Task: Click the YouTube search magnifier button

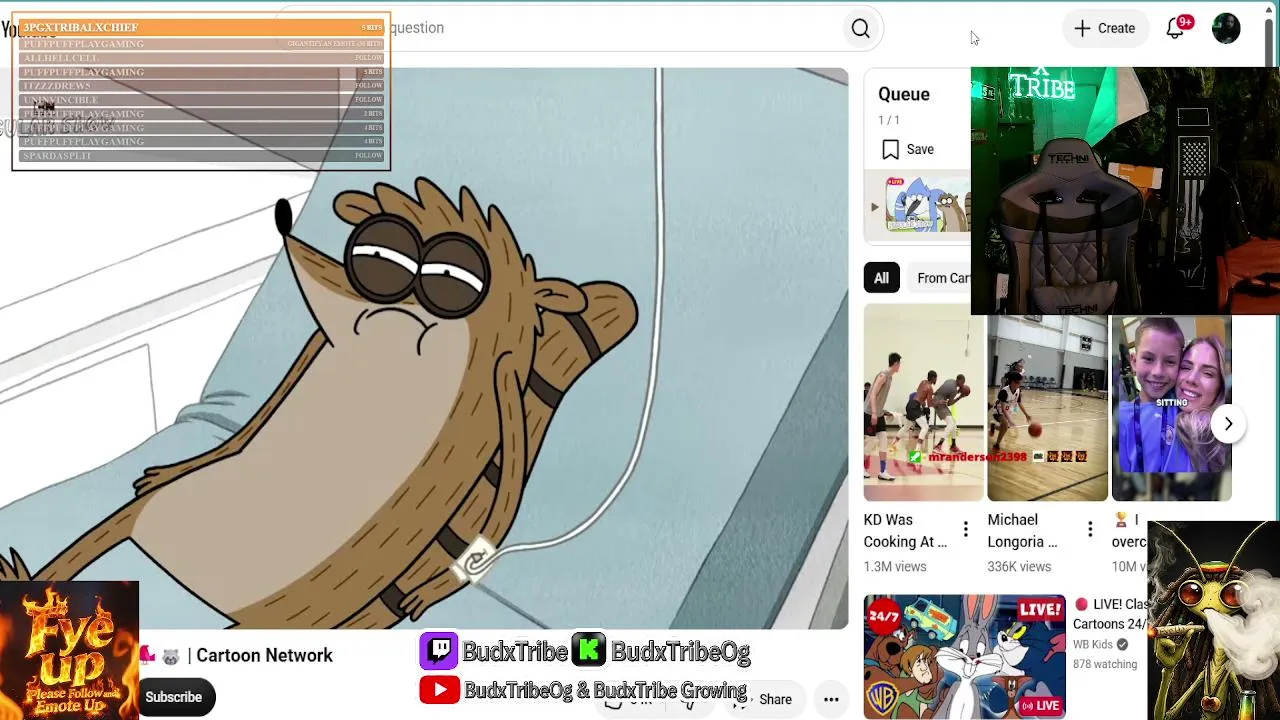Action: pos(860,29)
